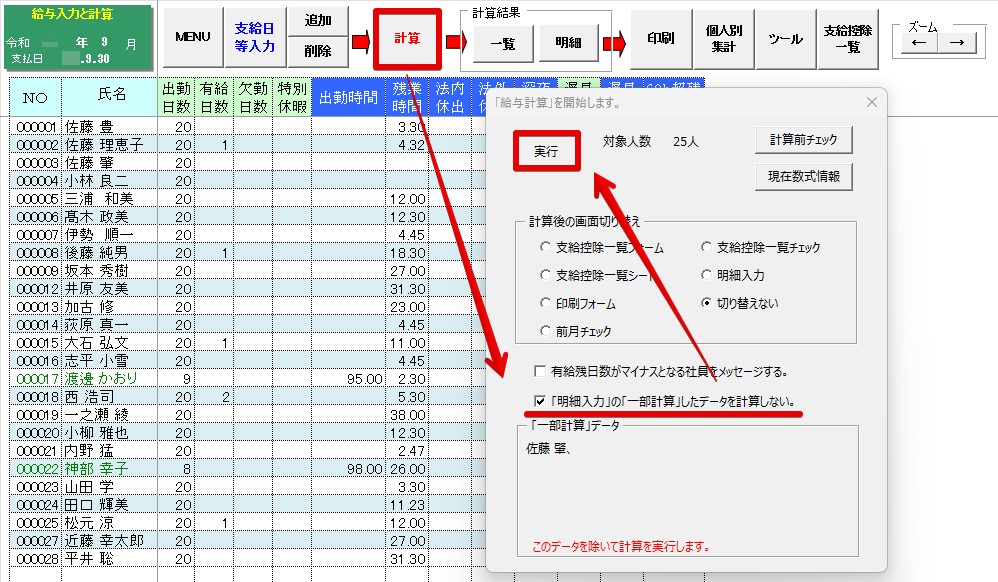Select the 支給控除一覧フォーム radio option
Screen dimensions: 998x582
(x=545, y=247)
